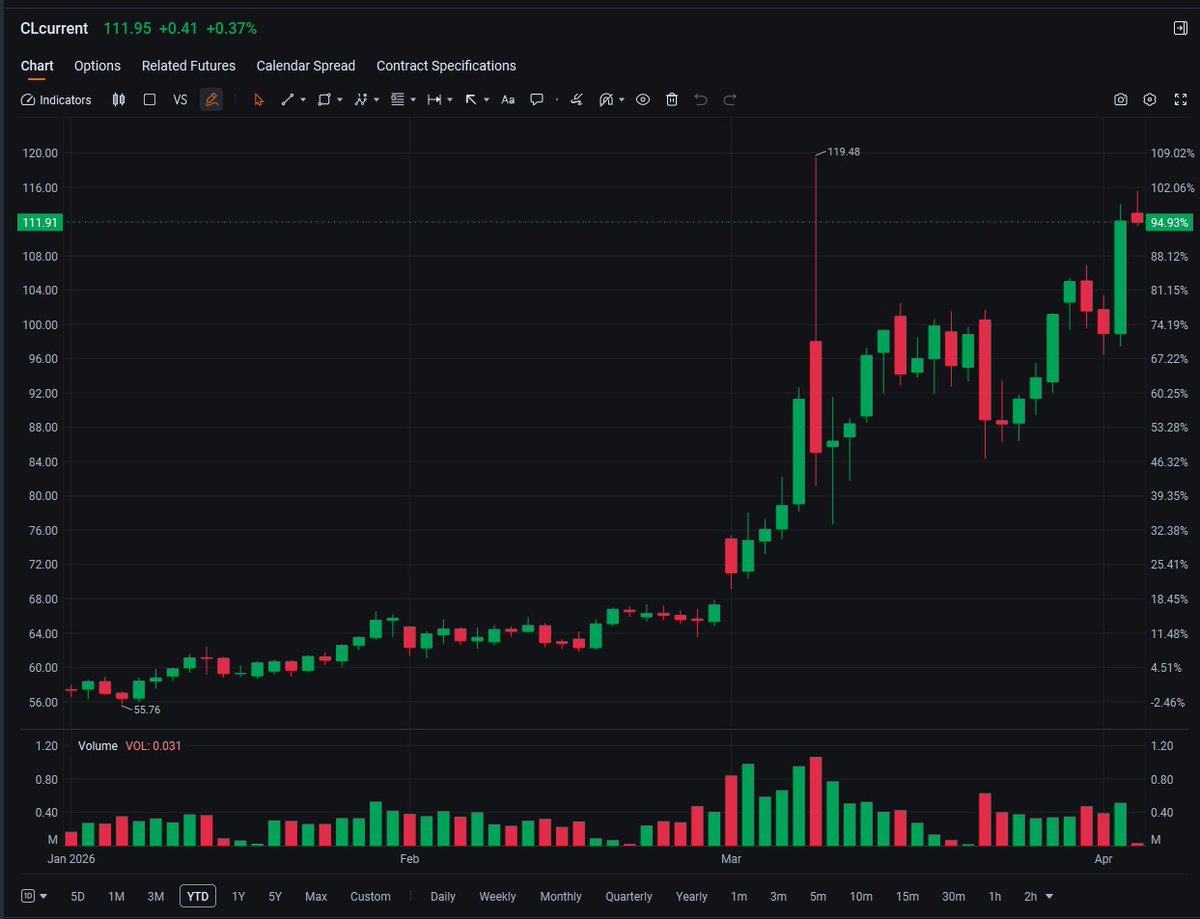Screen dimensions: 1200x919
Task: Select the arrow annotation tool
Action: click(471, 100)
